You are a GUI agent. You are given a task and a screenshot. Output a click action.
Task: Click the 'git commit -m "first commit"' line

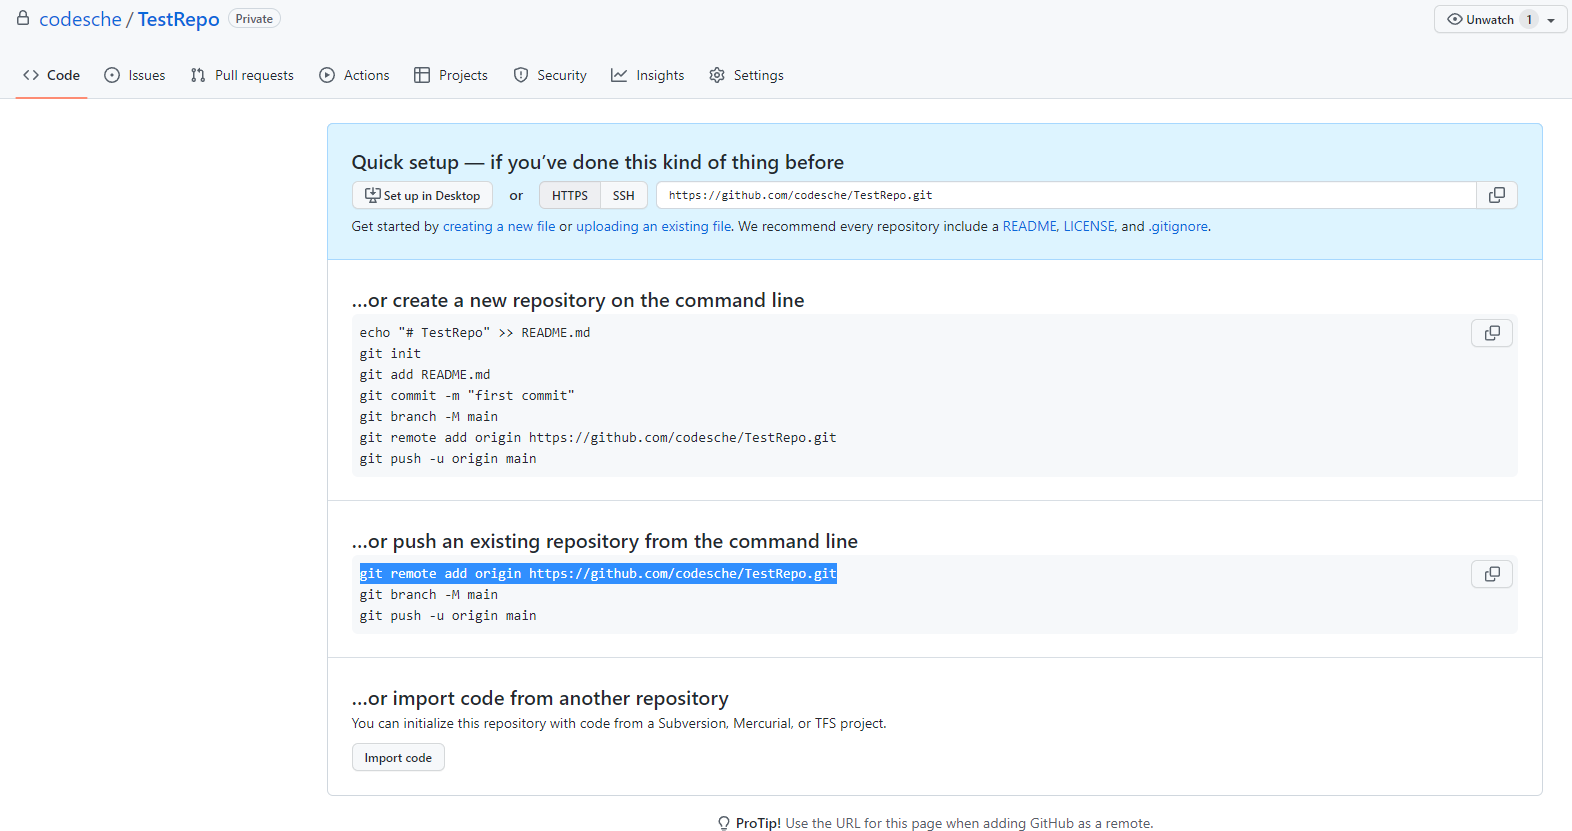click(x=467, y=395)
